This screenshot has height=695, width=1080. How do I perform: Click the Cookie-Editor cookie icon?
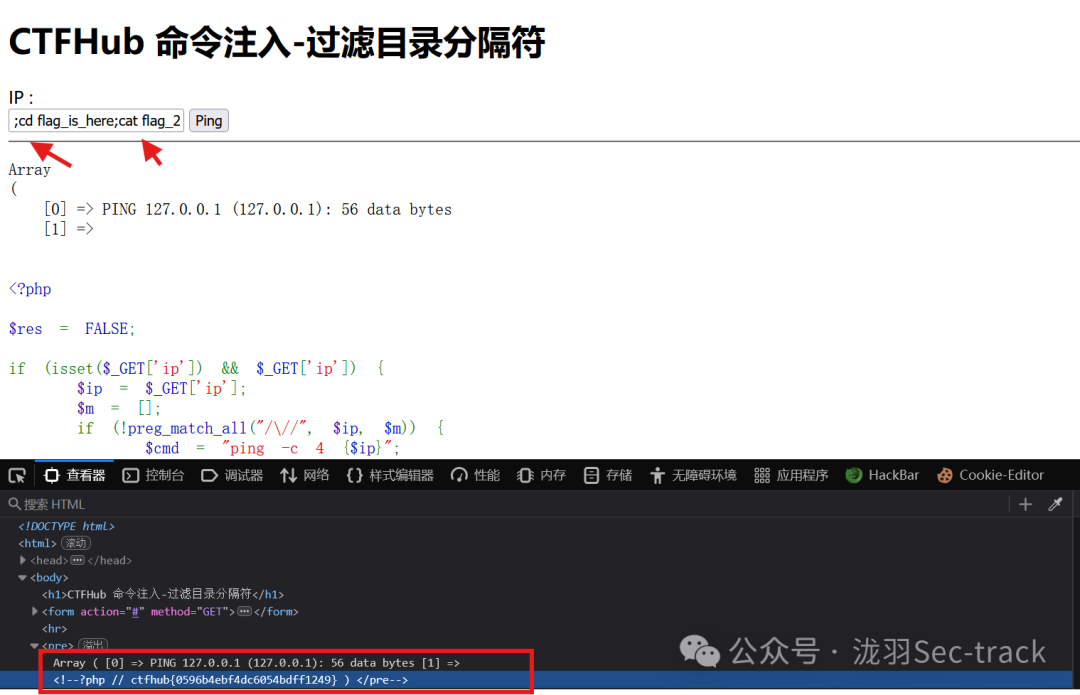(x=945, y=475)
